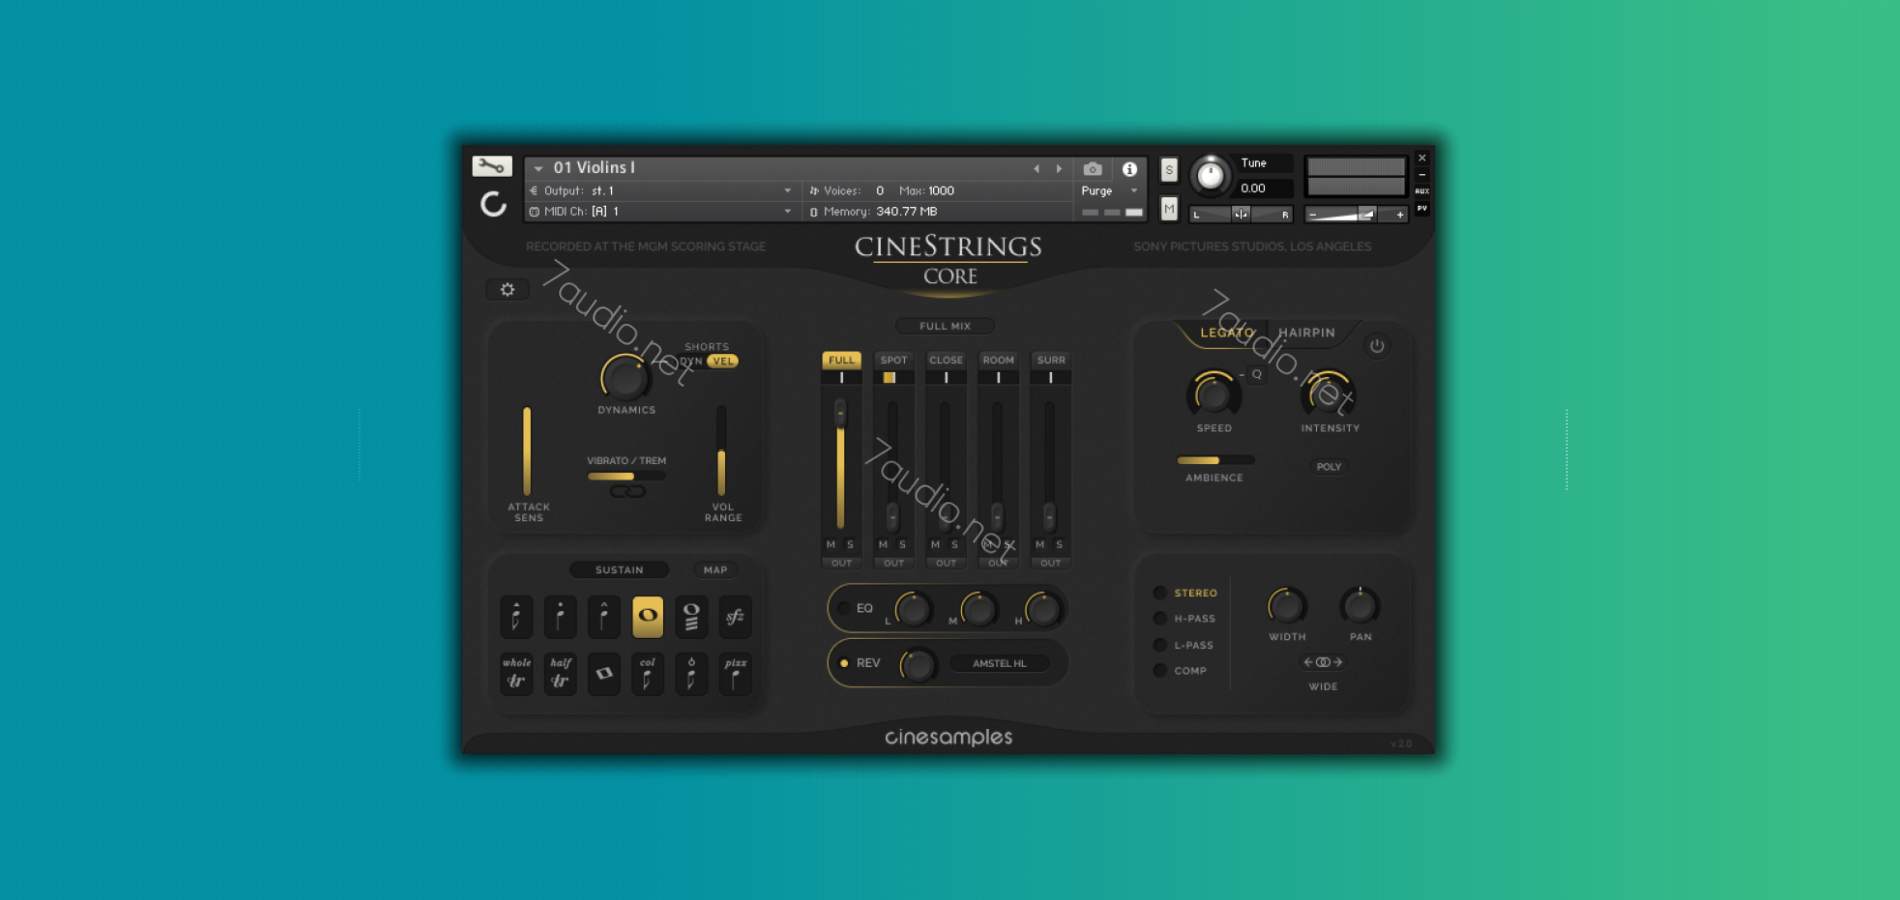The width and height of the screenshot is (1900, 900).
Task: Select the whole trill articulation
Action: [x=516, y=673]
